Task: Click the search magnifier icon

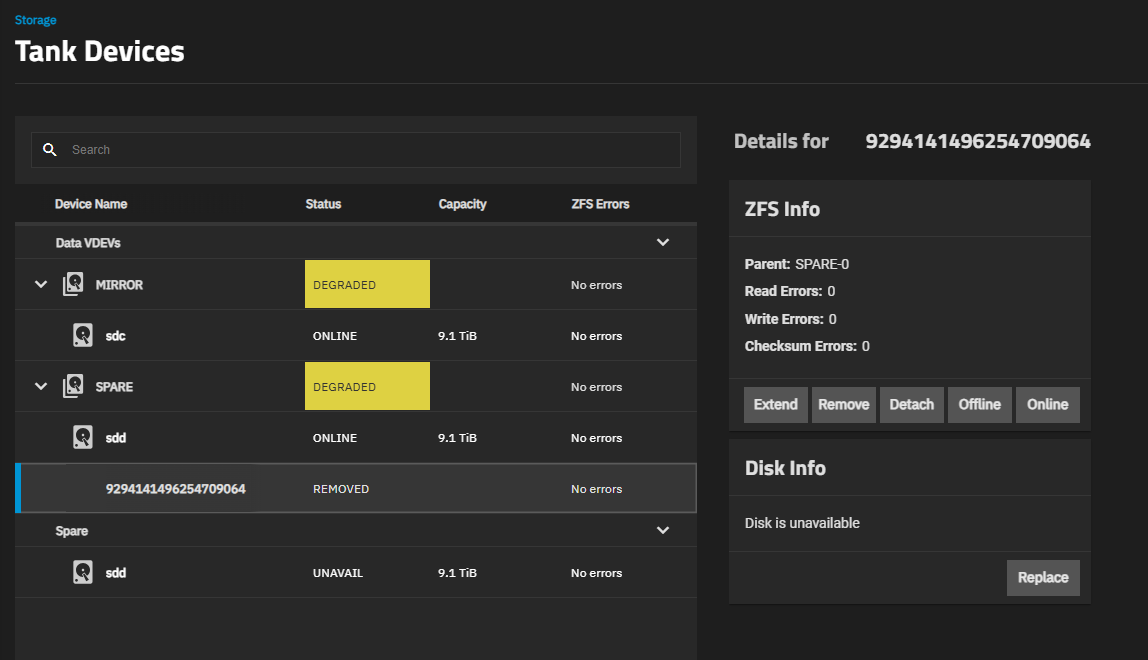Action: click(x=49, y=150)
